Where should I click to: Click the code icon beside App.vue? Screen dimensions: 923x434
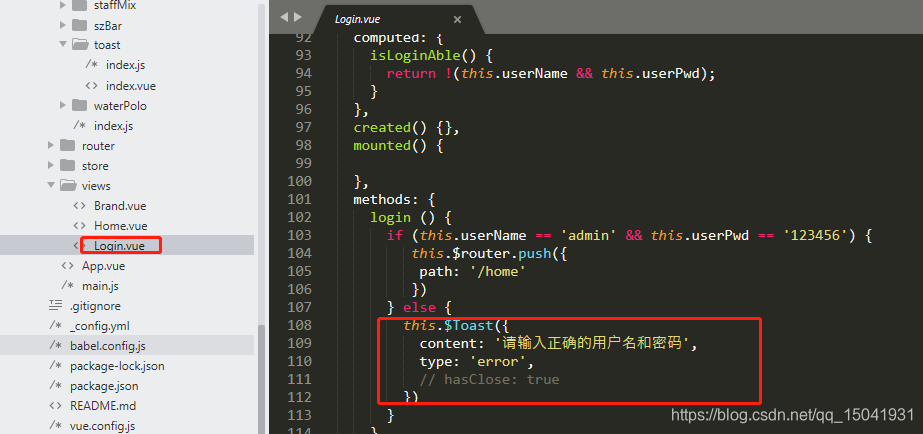click(68, 266)
